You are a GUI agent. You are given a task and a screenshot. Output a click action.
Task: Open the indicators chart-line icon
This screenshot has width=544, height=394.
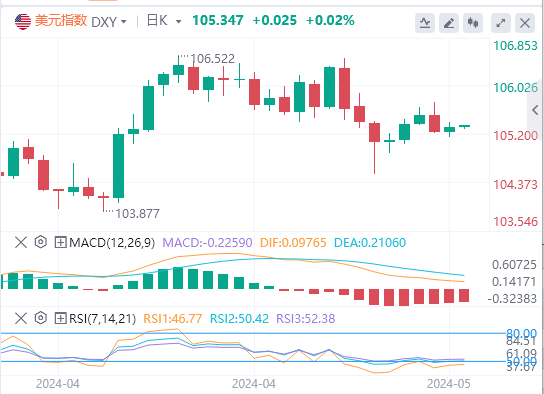[x=425, y=23]
